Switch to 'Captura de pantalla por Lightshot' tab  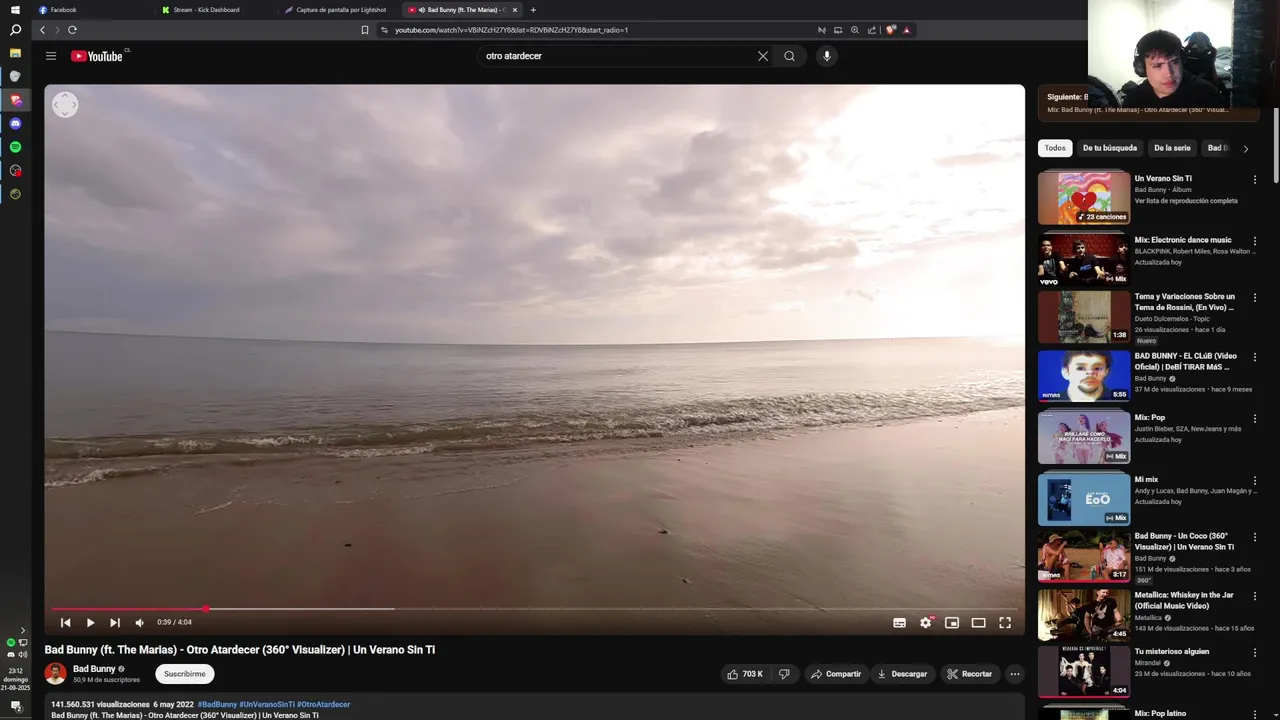[x=340, y=10]
